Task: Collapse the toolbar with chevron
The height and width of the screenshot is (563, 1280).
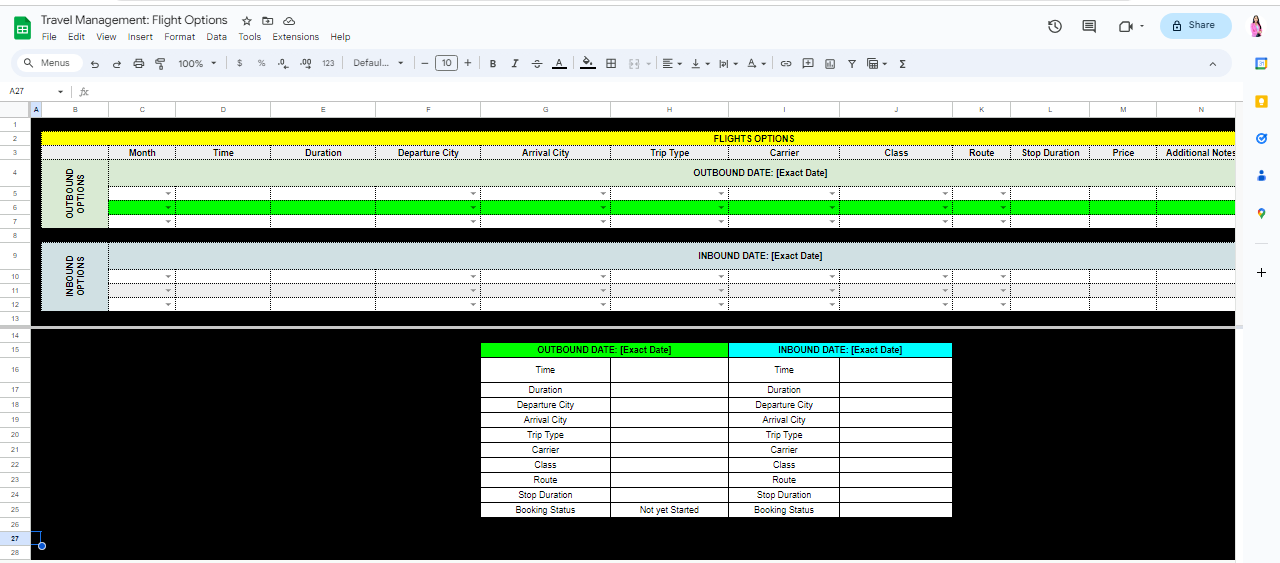Action: (x=1213, y=63)
